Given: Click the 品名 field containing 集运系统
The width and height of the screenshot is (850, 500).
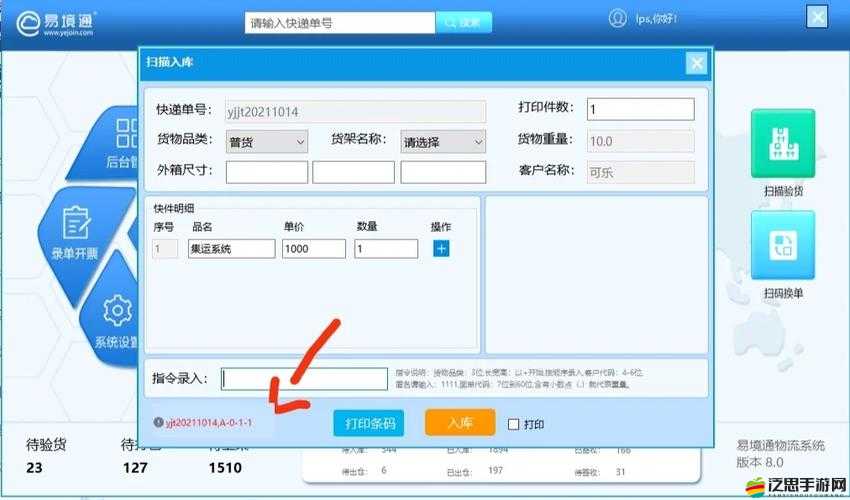Looking at the screenshot, I should (231, 249).
